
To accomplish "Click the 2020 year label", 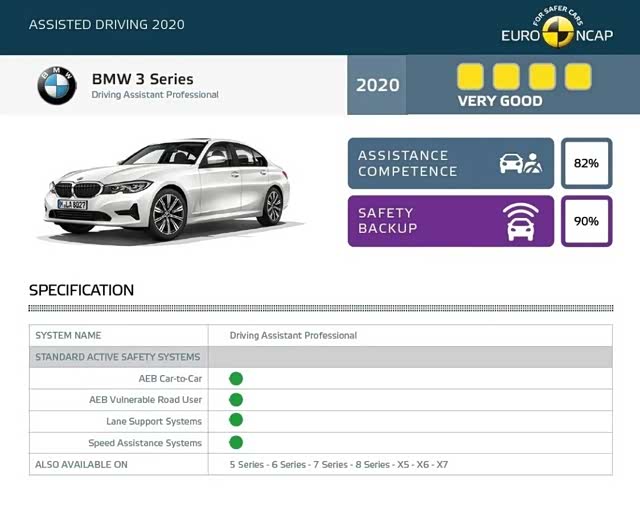I will [x=375, y=86].
